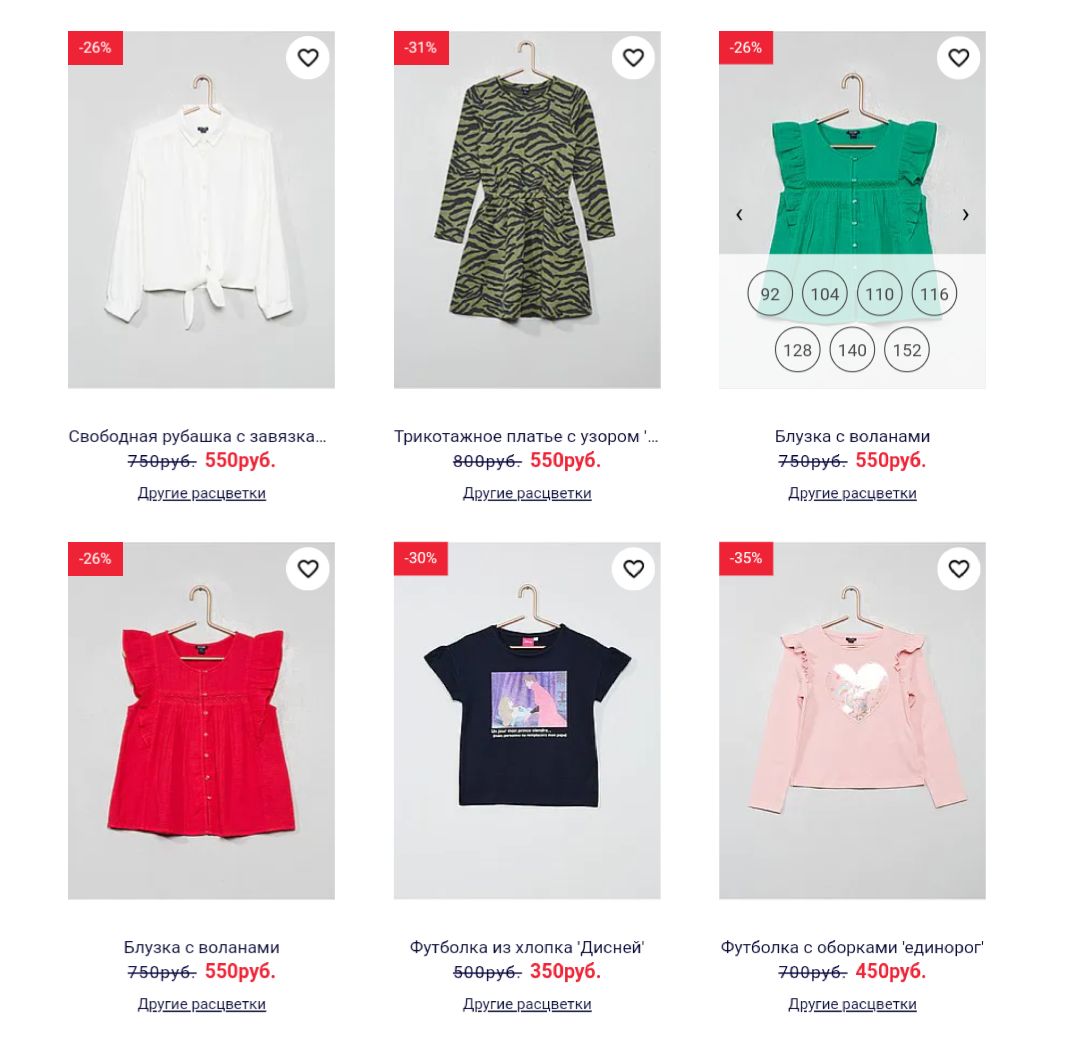Heart the navy Disney T-shirt
This screenshot has width=1080, height=1046.
pyautogui.click(x=634, y=569)
